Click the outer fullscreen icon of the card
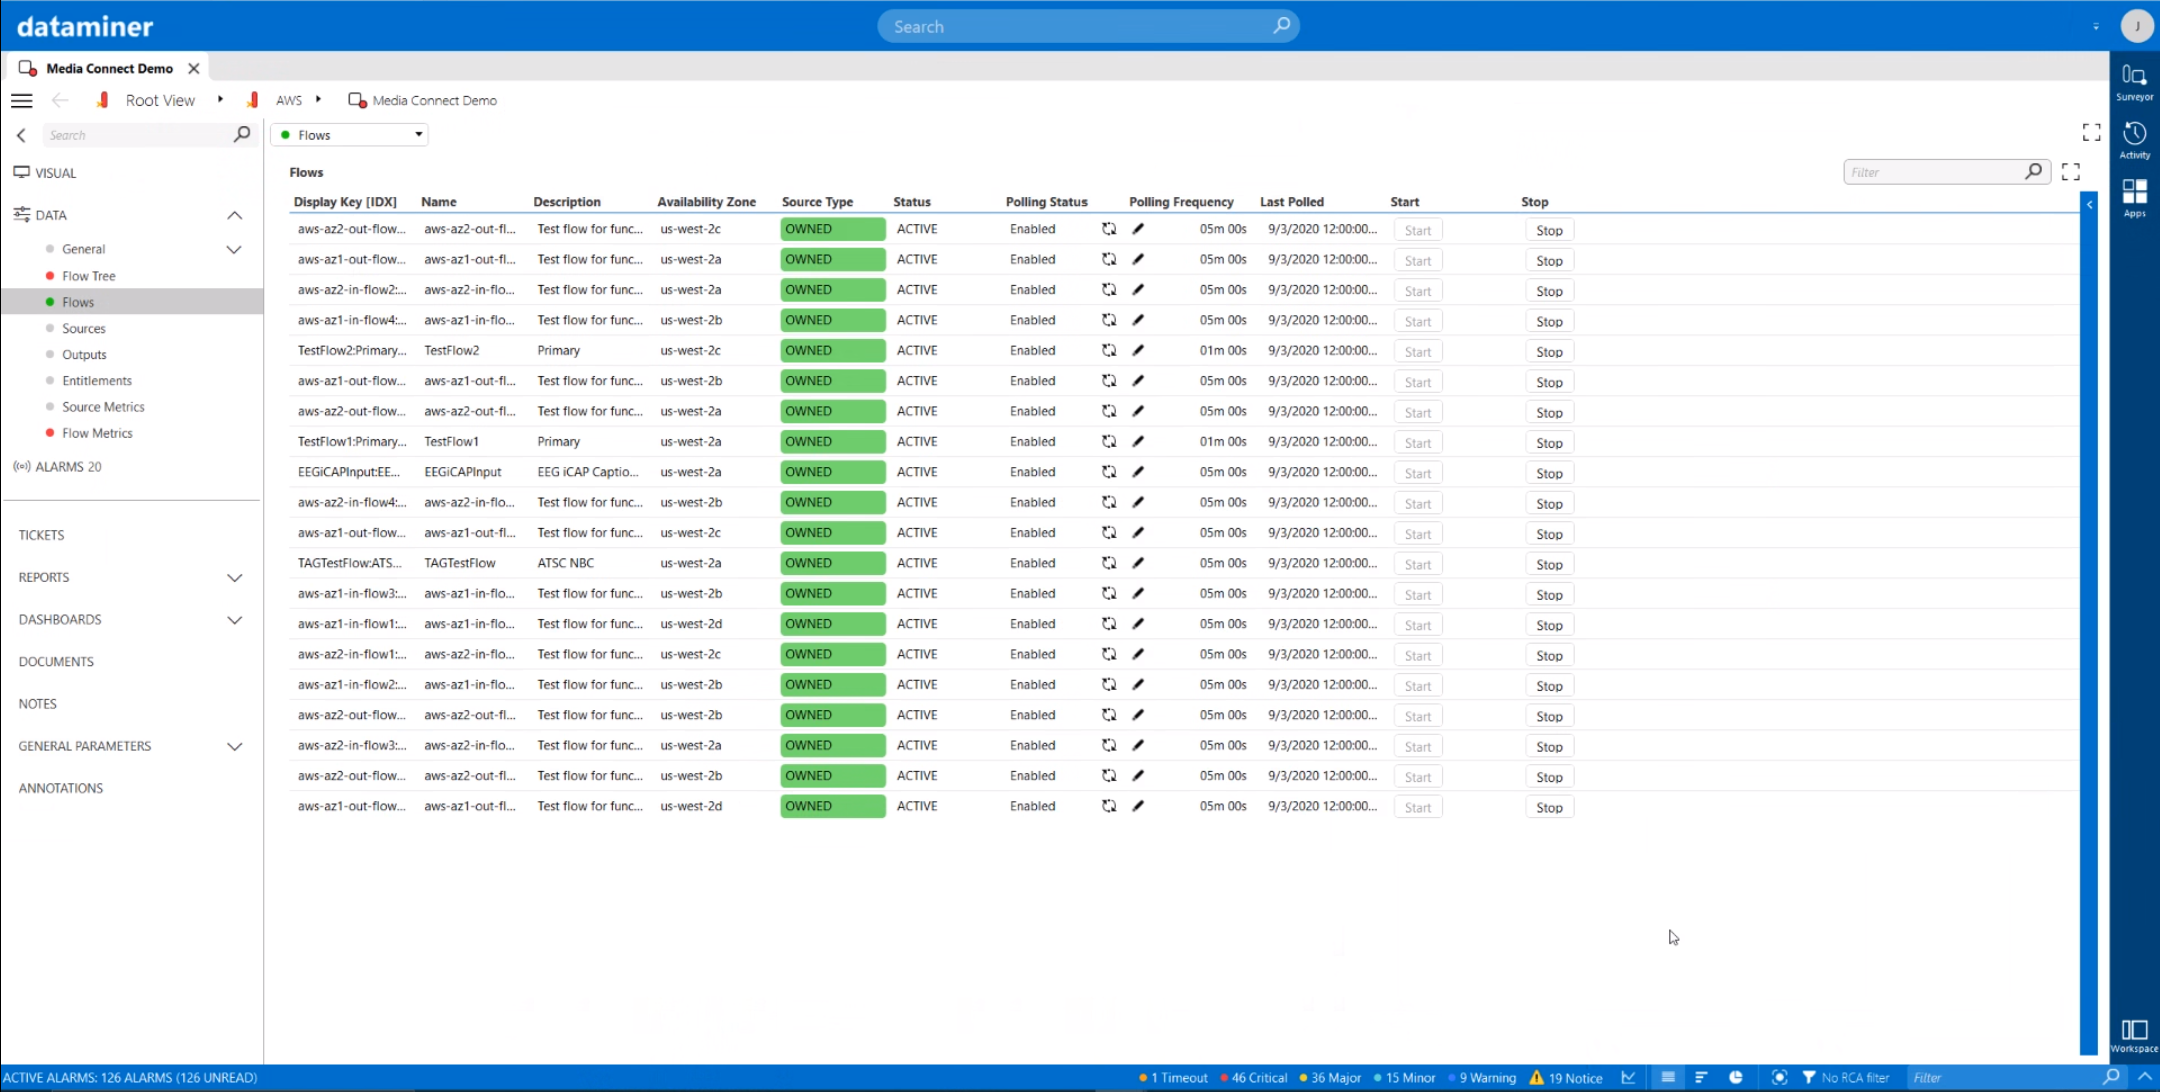This screenshot has height=1092, width=2160. pyautogui.click(x=2091, y=133)
